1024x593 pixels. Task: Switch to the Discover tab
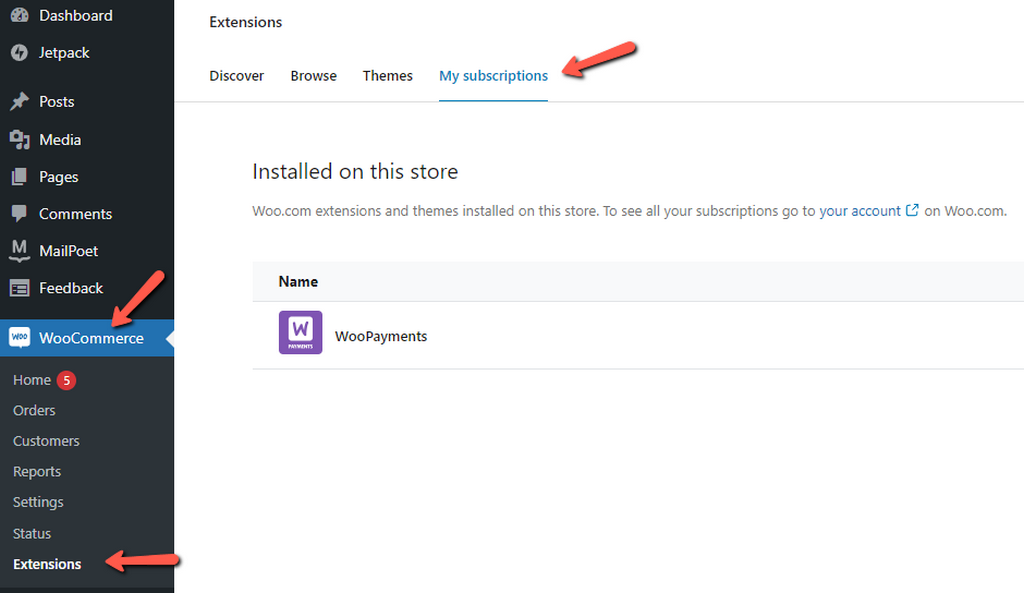tap(236, 75)
